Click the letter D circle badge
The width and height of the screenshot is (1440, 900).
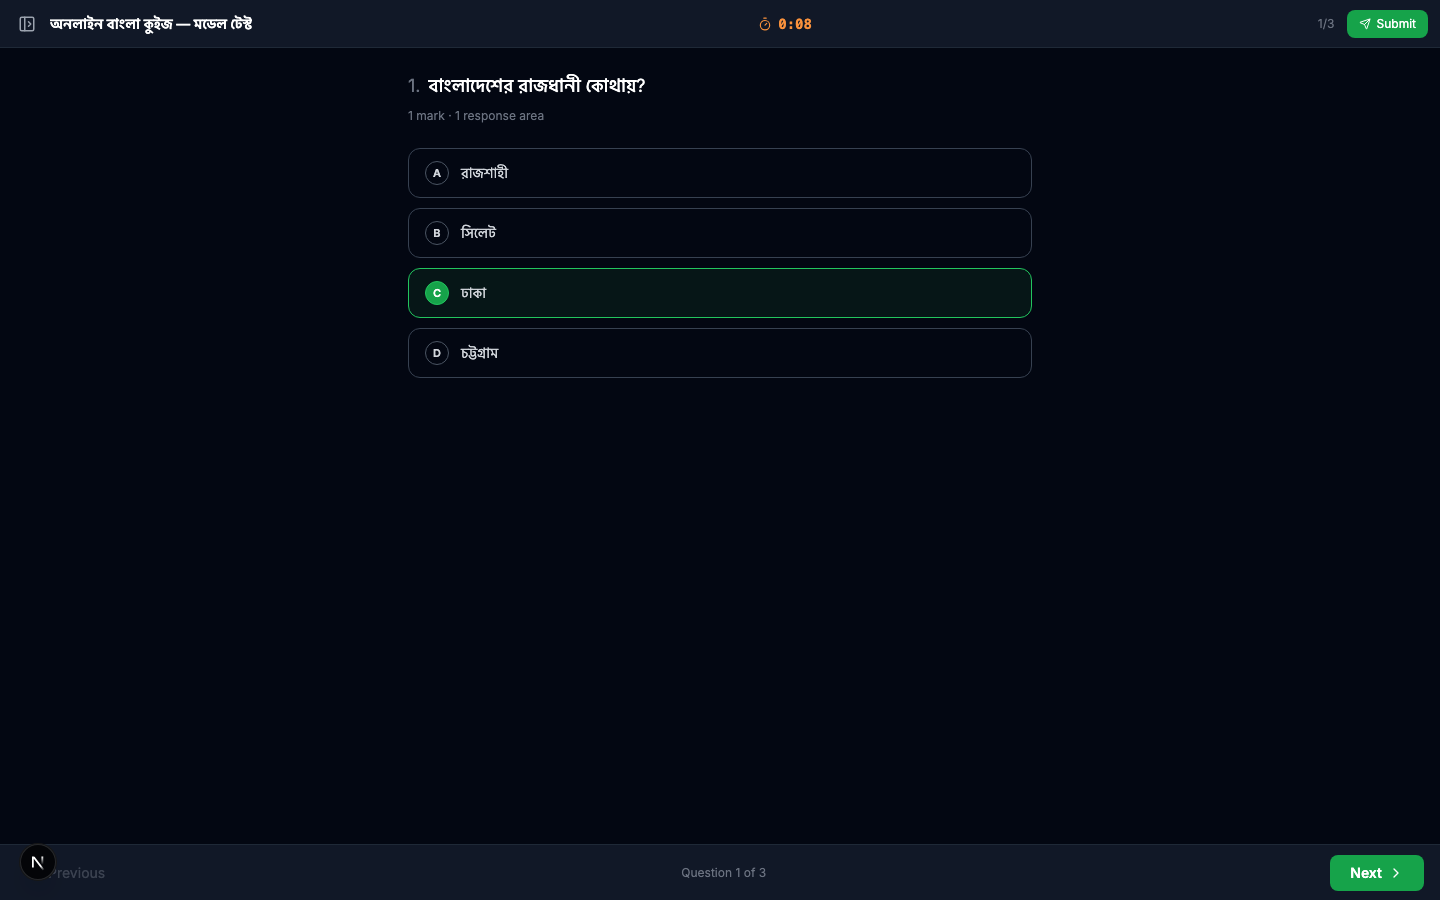tap(437, 353)
